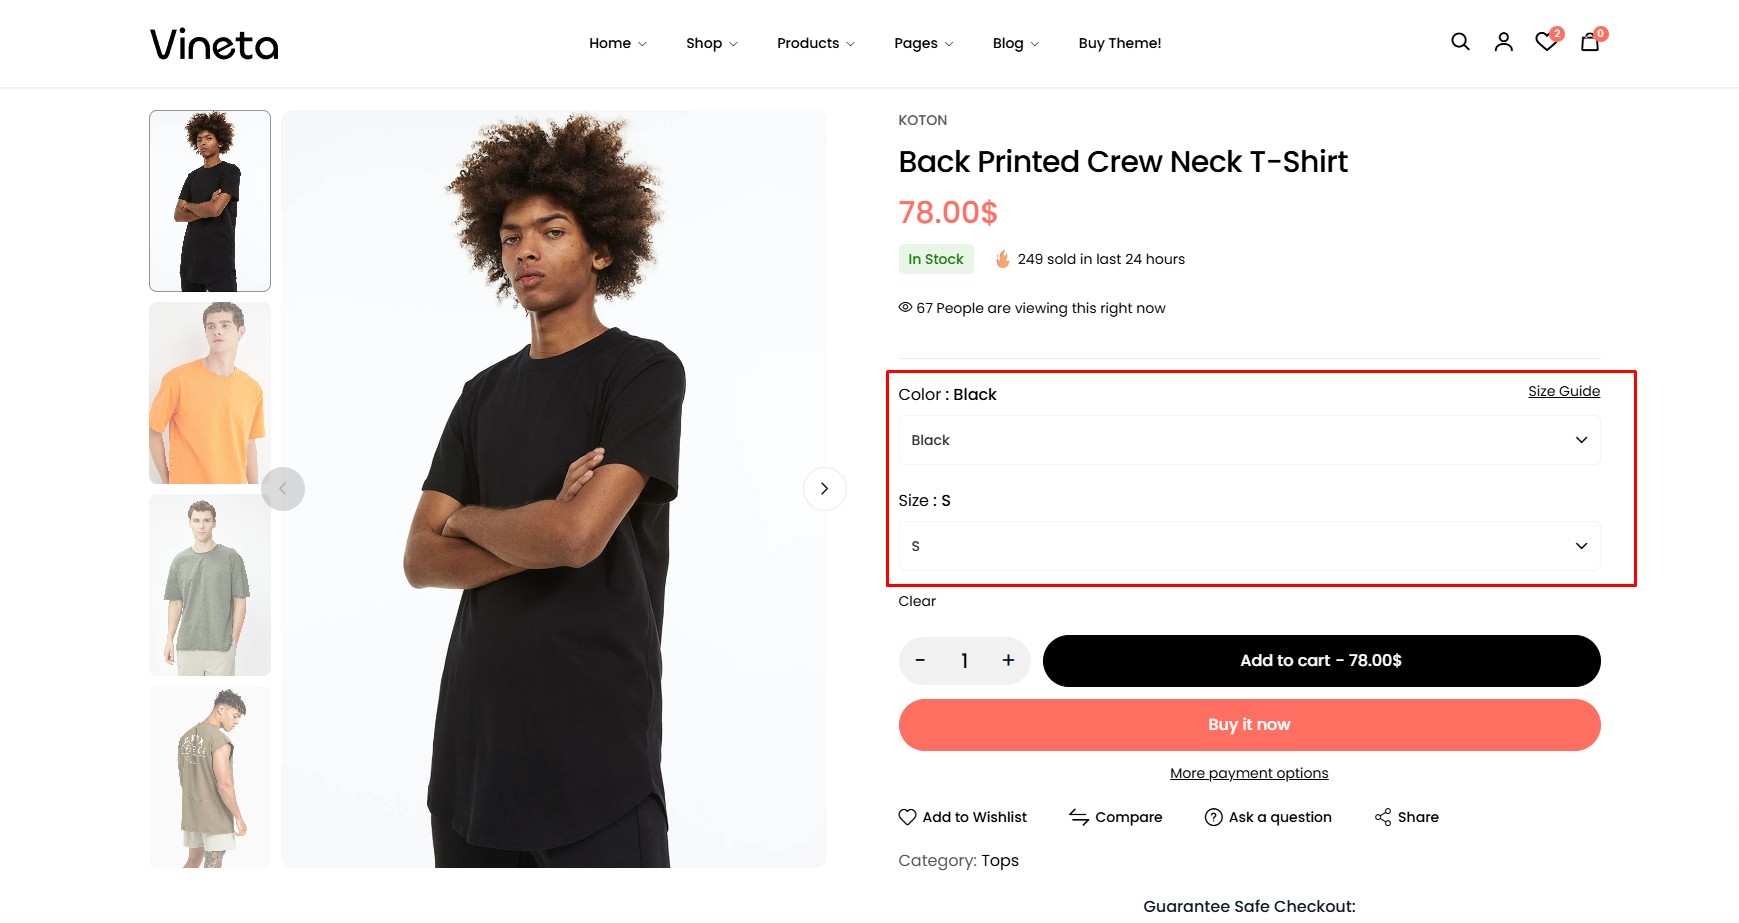Screen dimensions: 1739x923
Task: Click Add to cart - 78.00$ button
Action: [1321, 661]
